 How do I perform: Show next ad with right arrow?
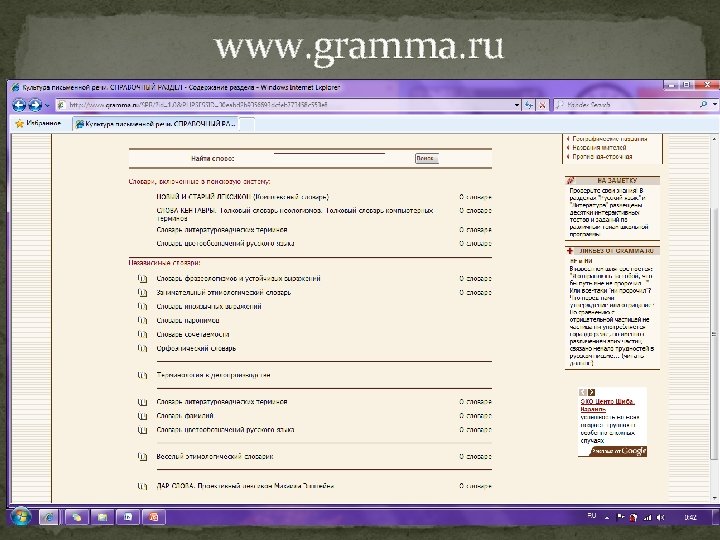click(591, 392)
